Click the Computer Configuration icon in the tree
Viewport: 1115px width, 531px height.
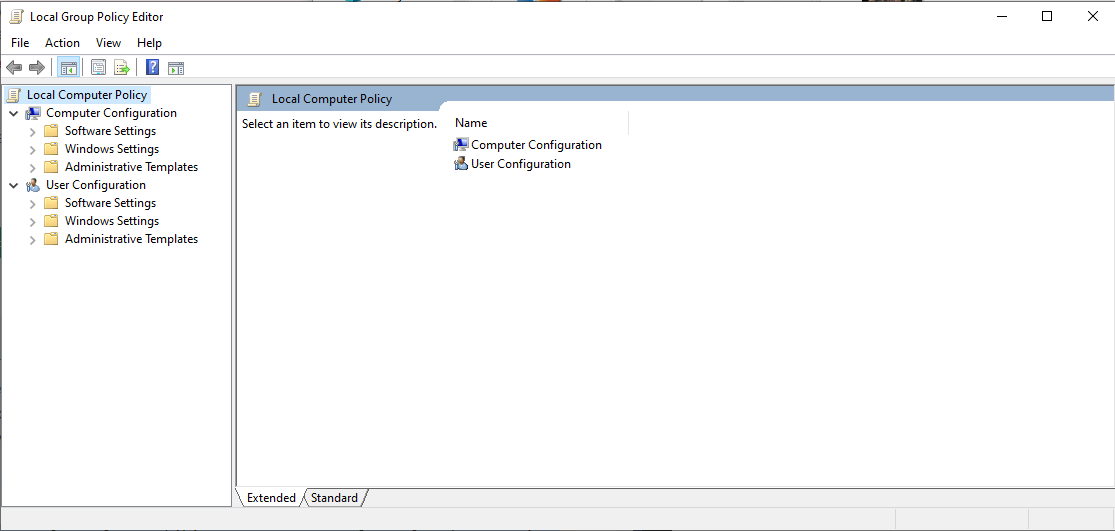(33, 113)
